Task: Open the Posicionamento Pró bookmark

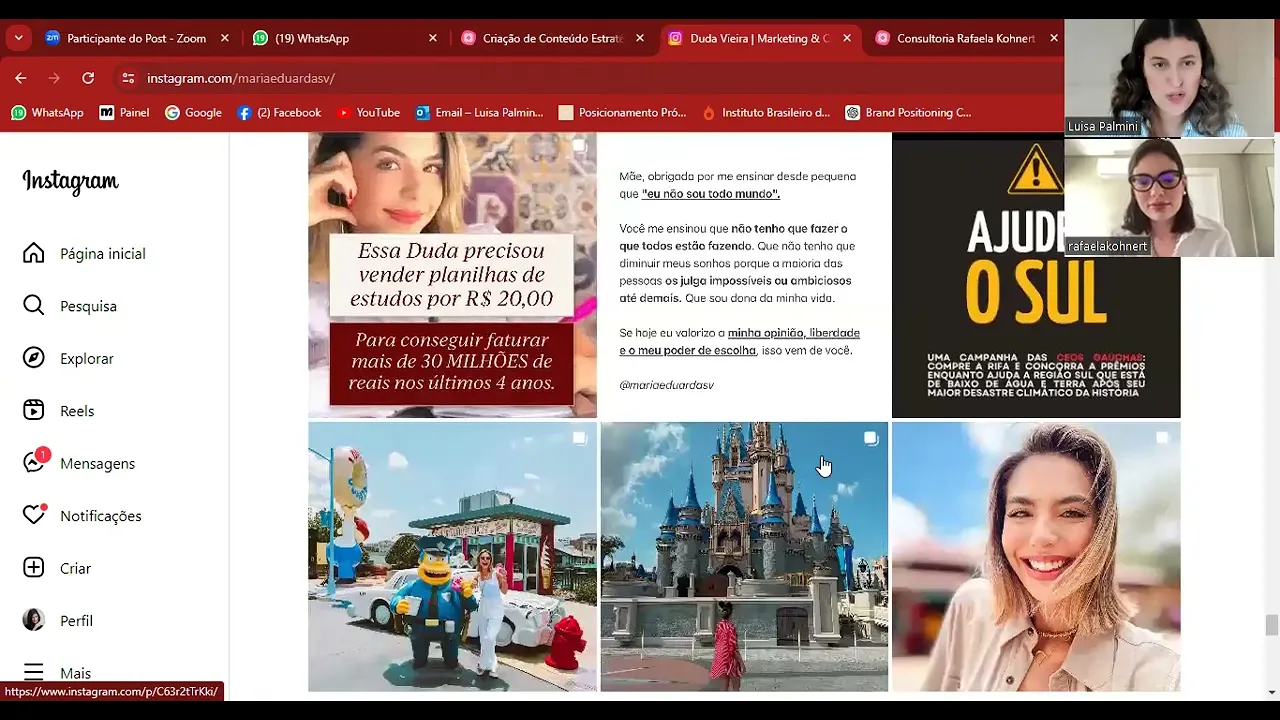Action: (x=622, y=113)
